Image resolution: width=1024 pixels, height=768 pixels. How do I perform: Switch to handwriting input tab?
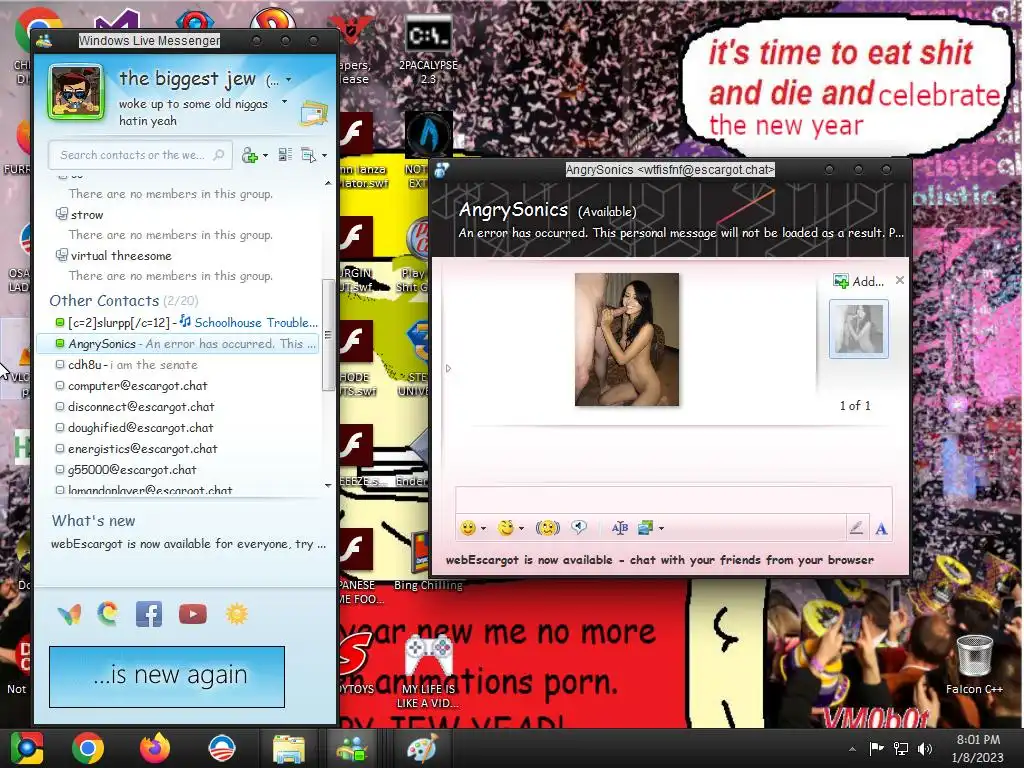[x=856, y=528]
